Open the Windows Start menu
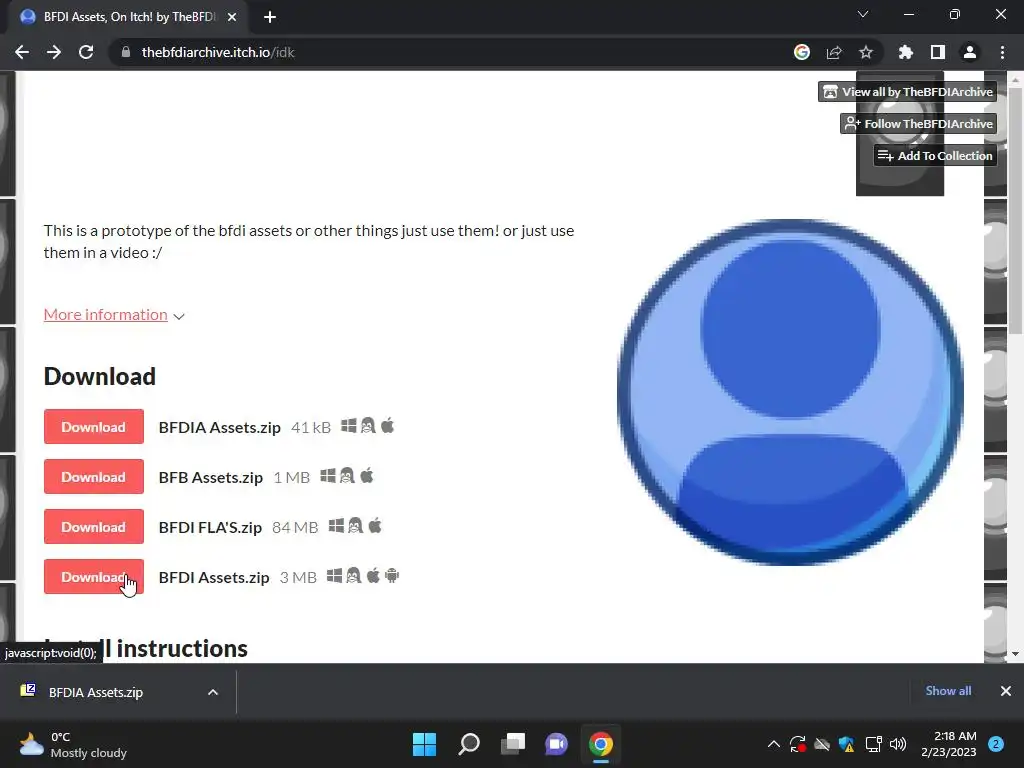This screenshot has height=768, width=1024. click(x=424, y=744)
